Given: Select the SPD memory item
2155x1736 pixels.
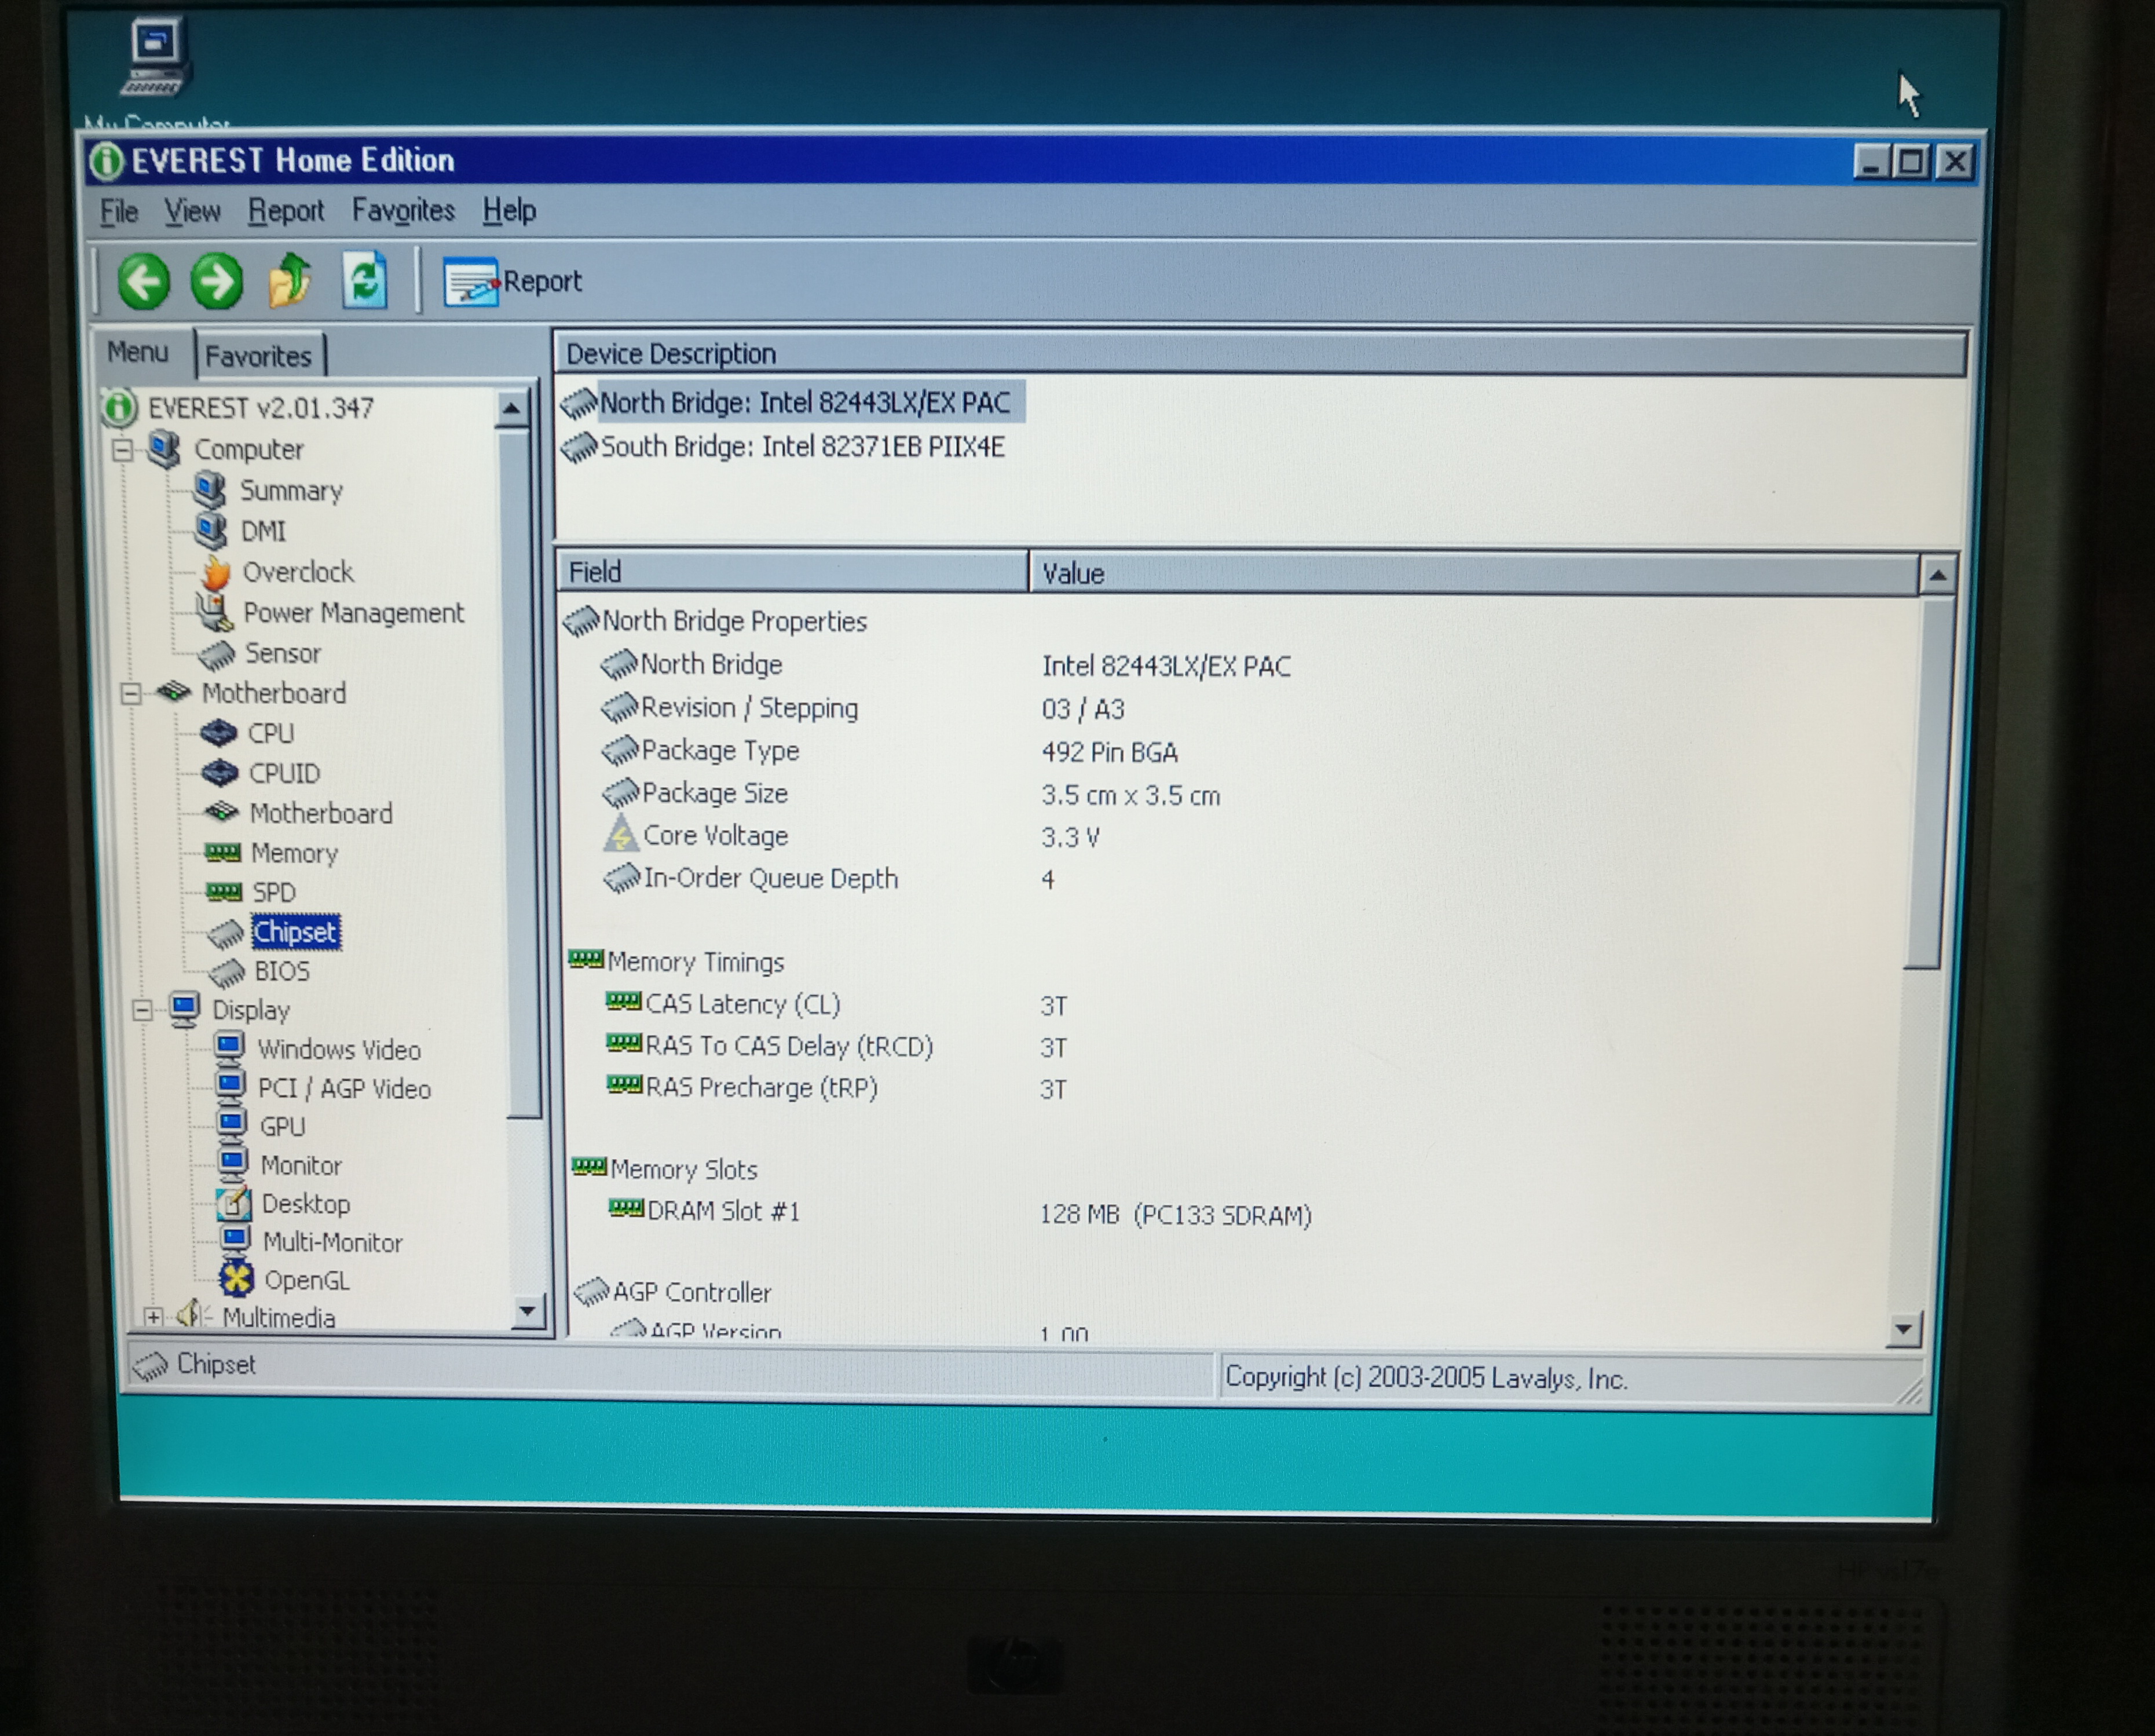Looking at the screenshot, I should coord(273,892).
